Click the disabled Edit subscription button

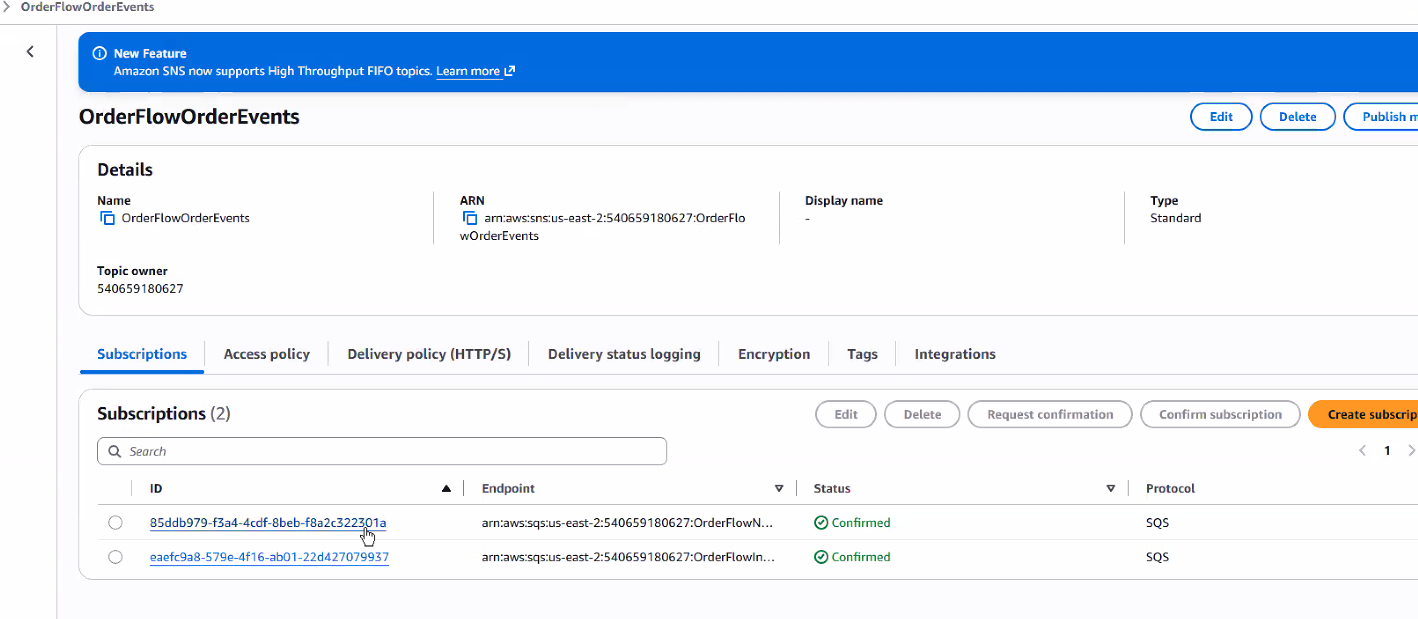click(x=846, y=414)
